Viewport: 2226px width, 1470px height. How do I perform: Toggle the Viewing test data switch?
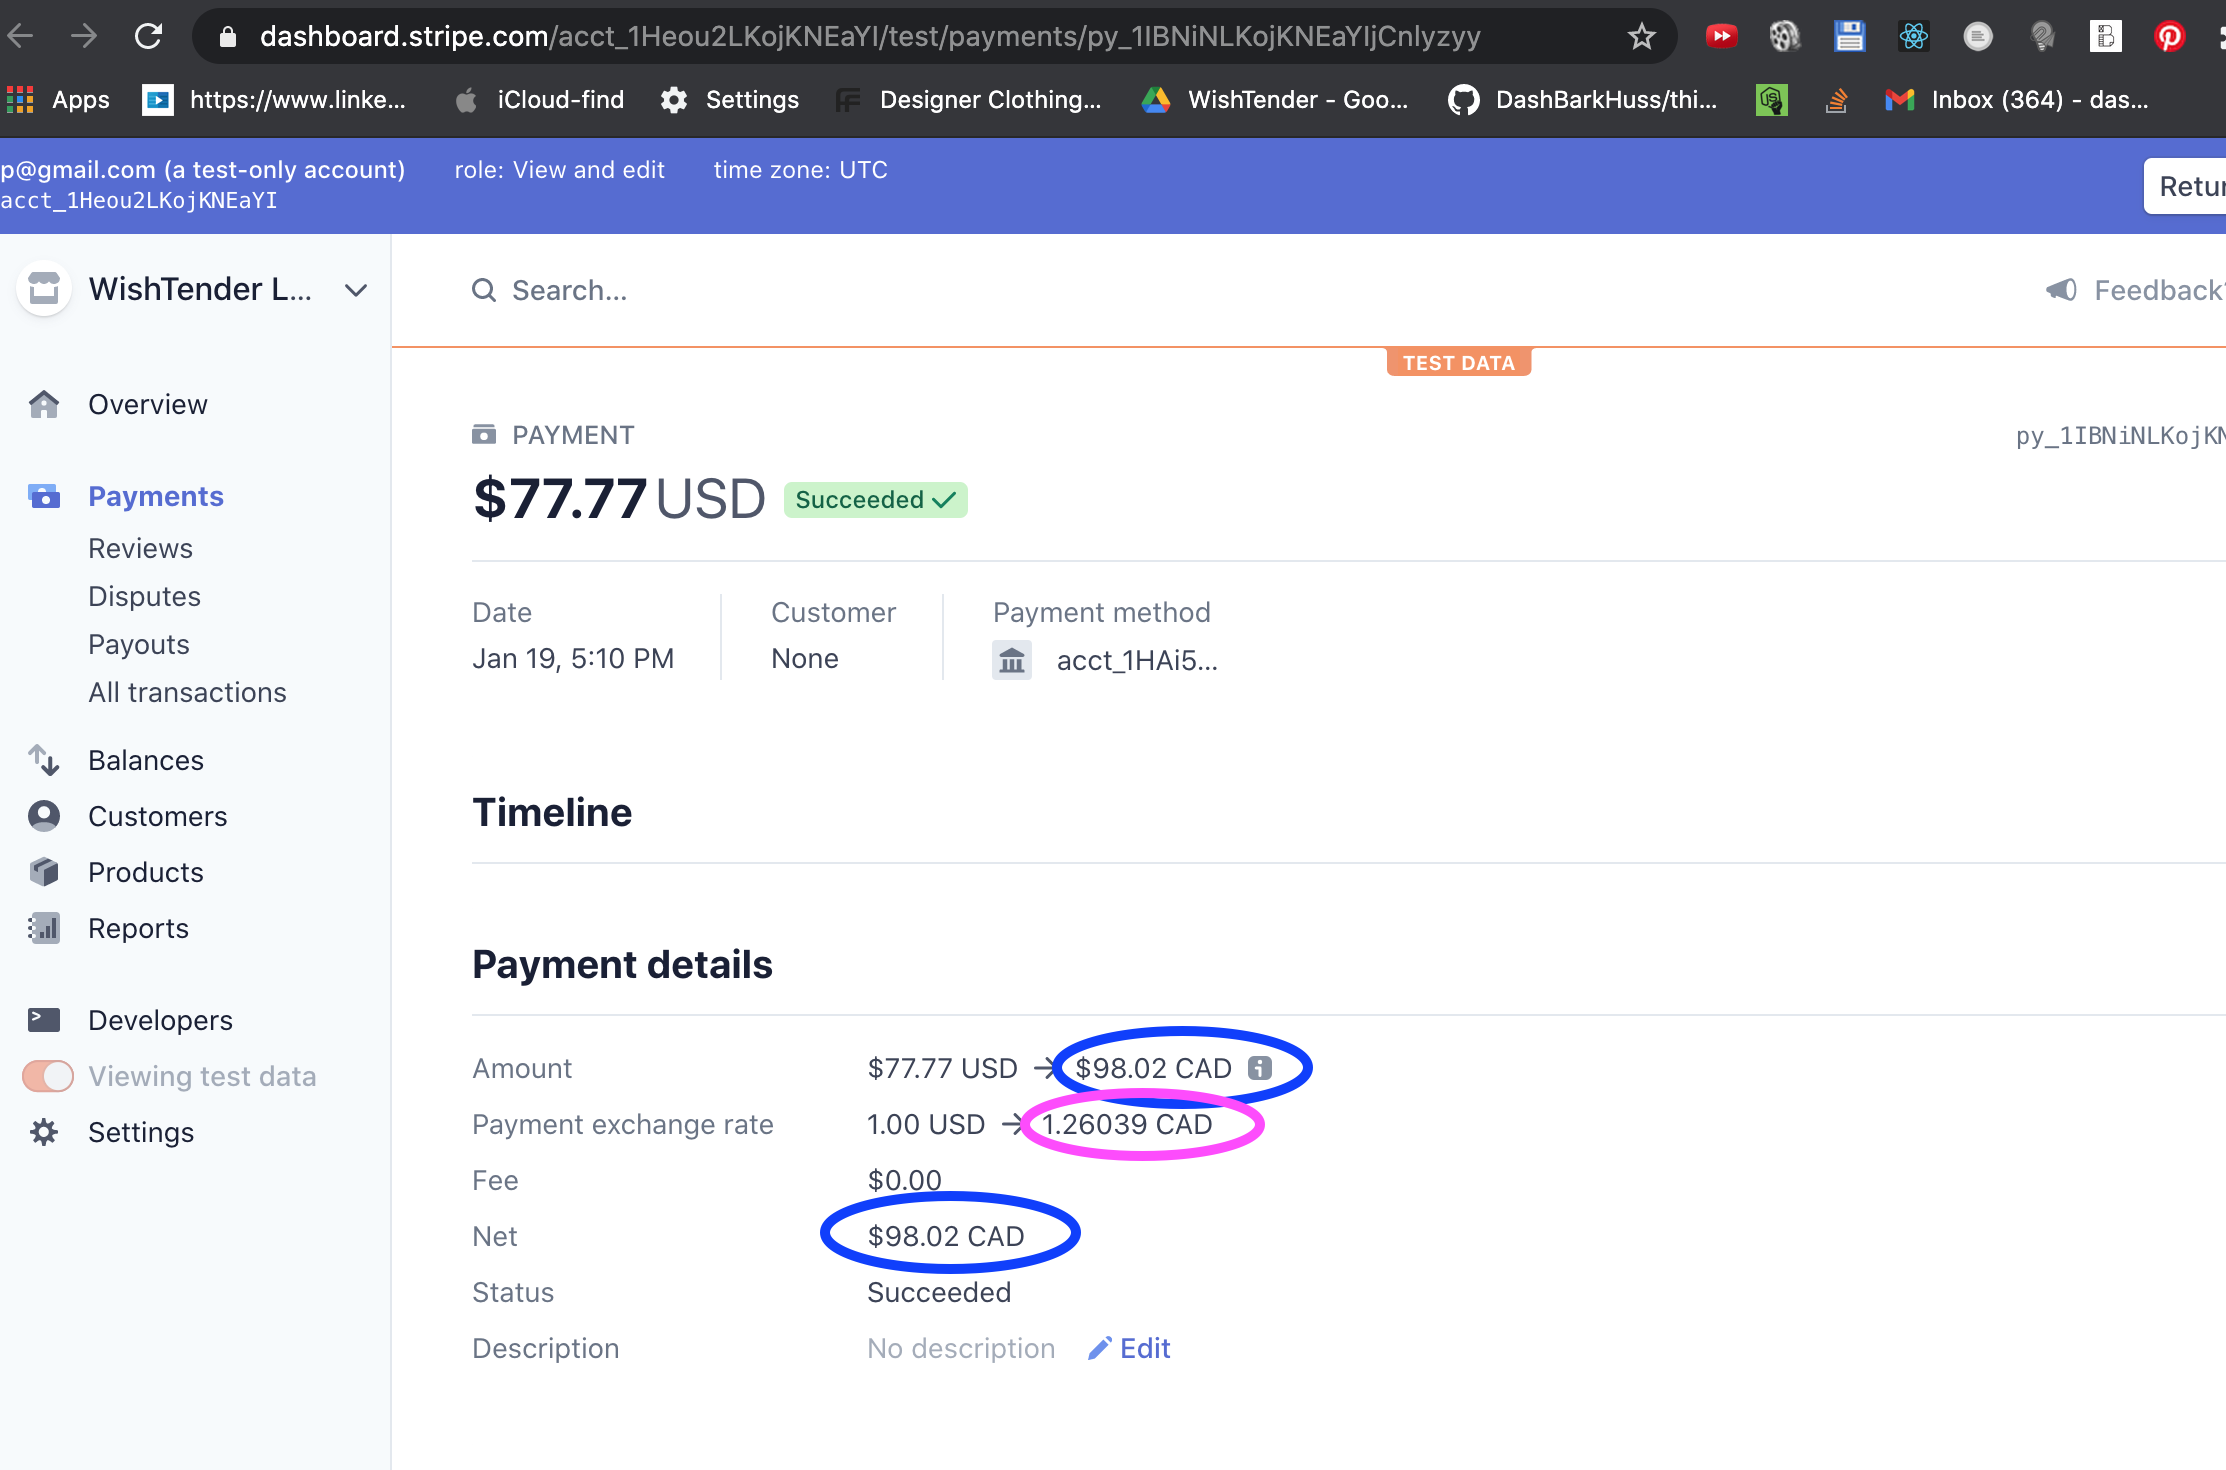point(48,1076)
